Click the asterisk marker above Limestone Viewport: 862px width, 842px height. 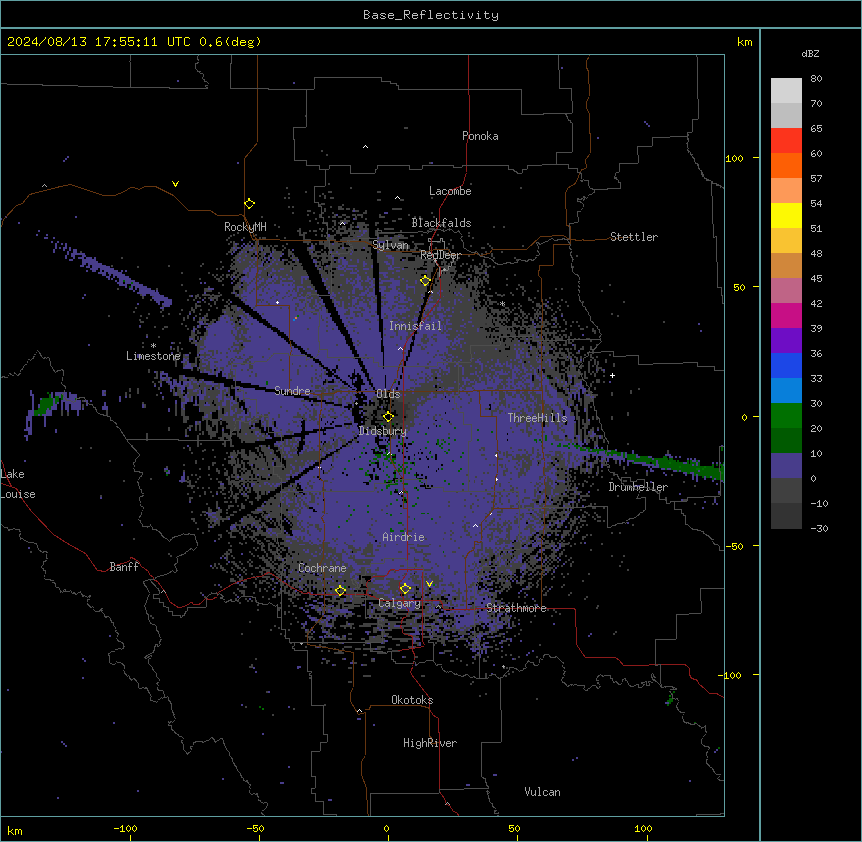coord(153,346)
